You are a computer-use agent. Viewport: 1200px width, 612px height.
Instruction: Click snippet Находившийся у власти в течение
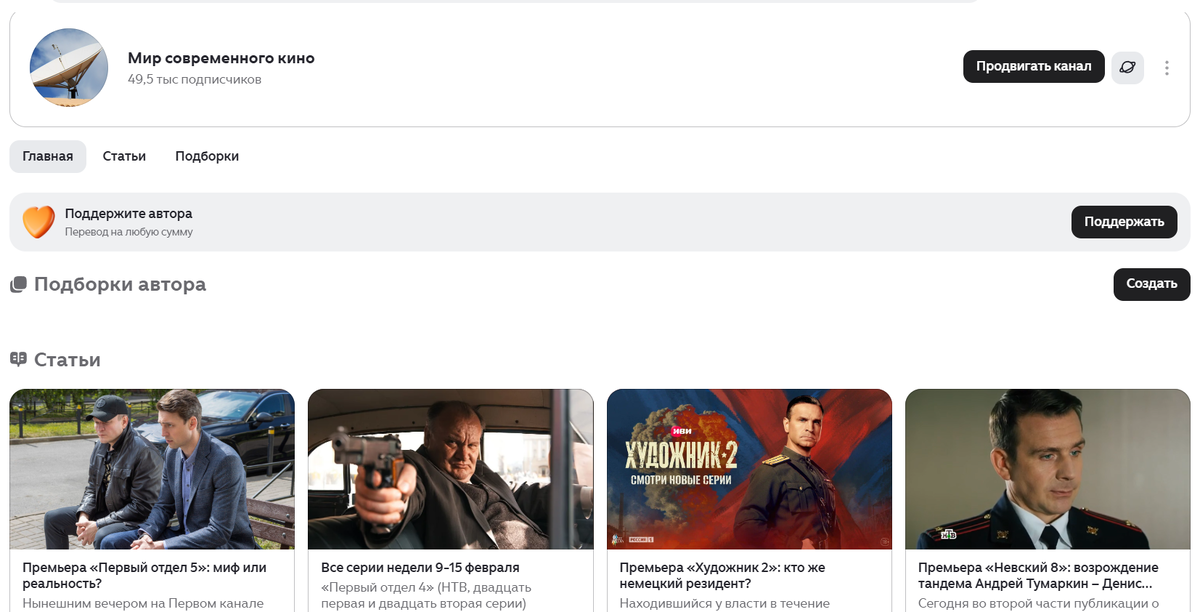(x=725, y=603)
